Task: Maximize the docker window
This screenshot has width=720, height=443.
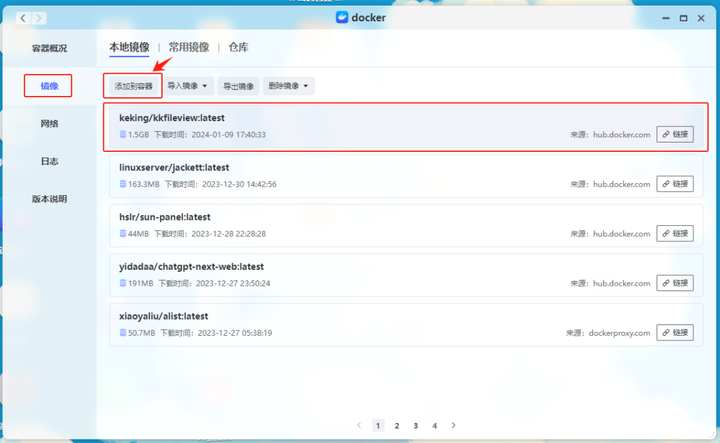Action: [683, 18]
